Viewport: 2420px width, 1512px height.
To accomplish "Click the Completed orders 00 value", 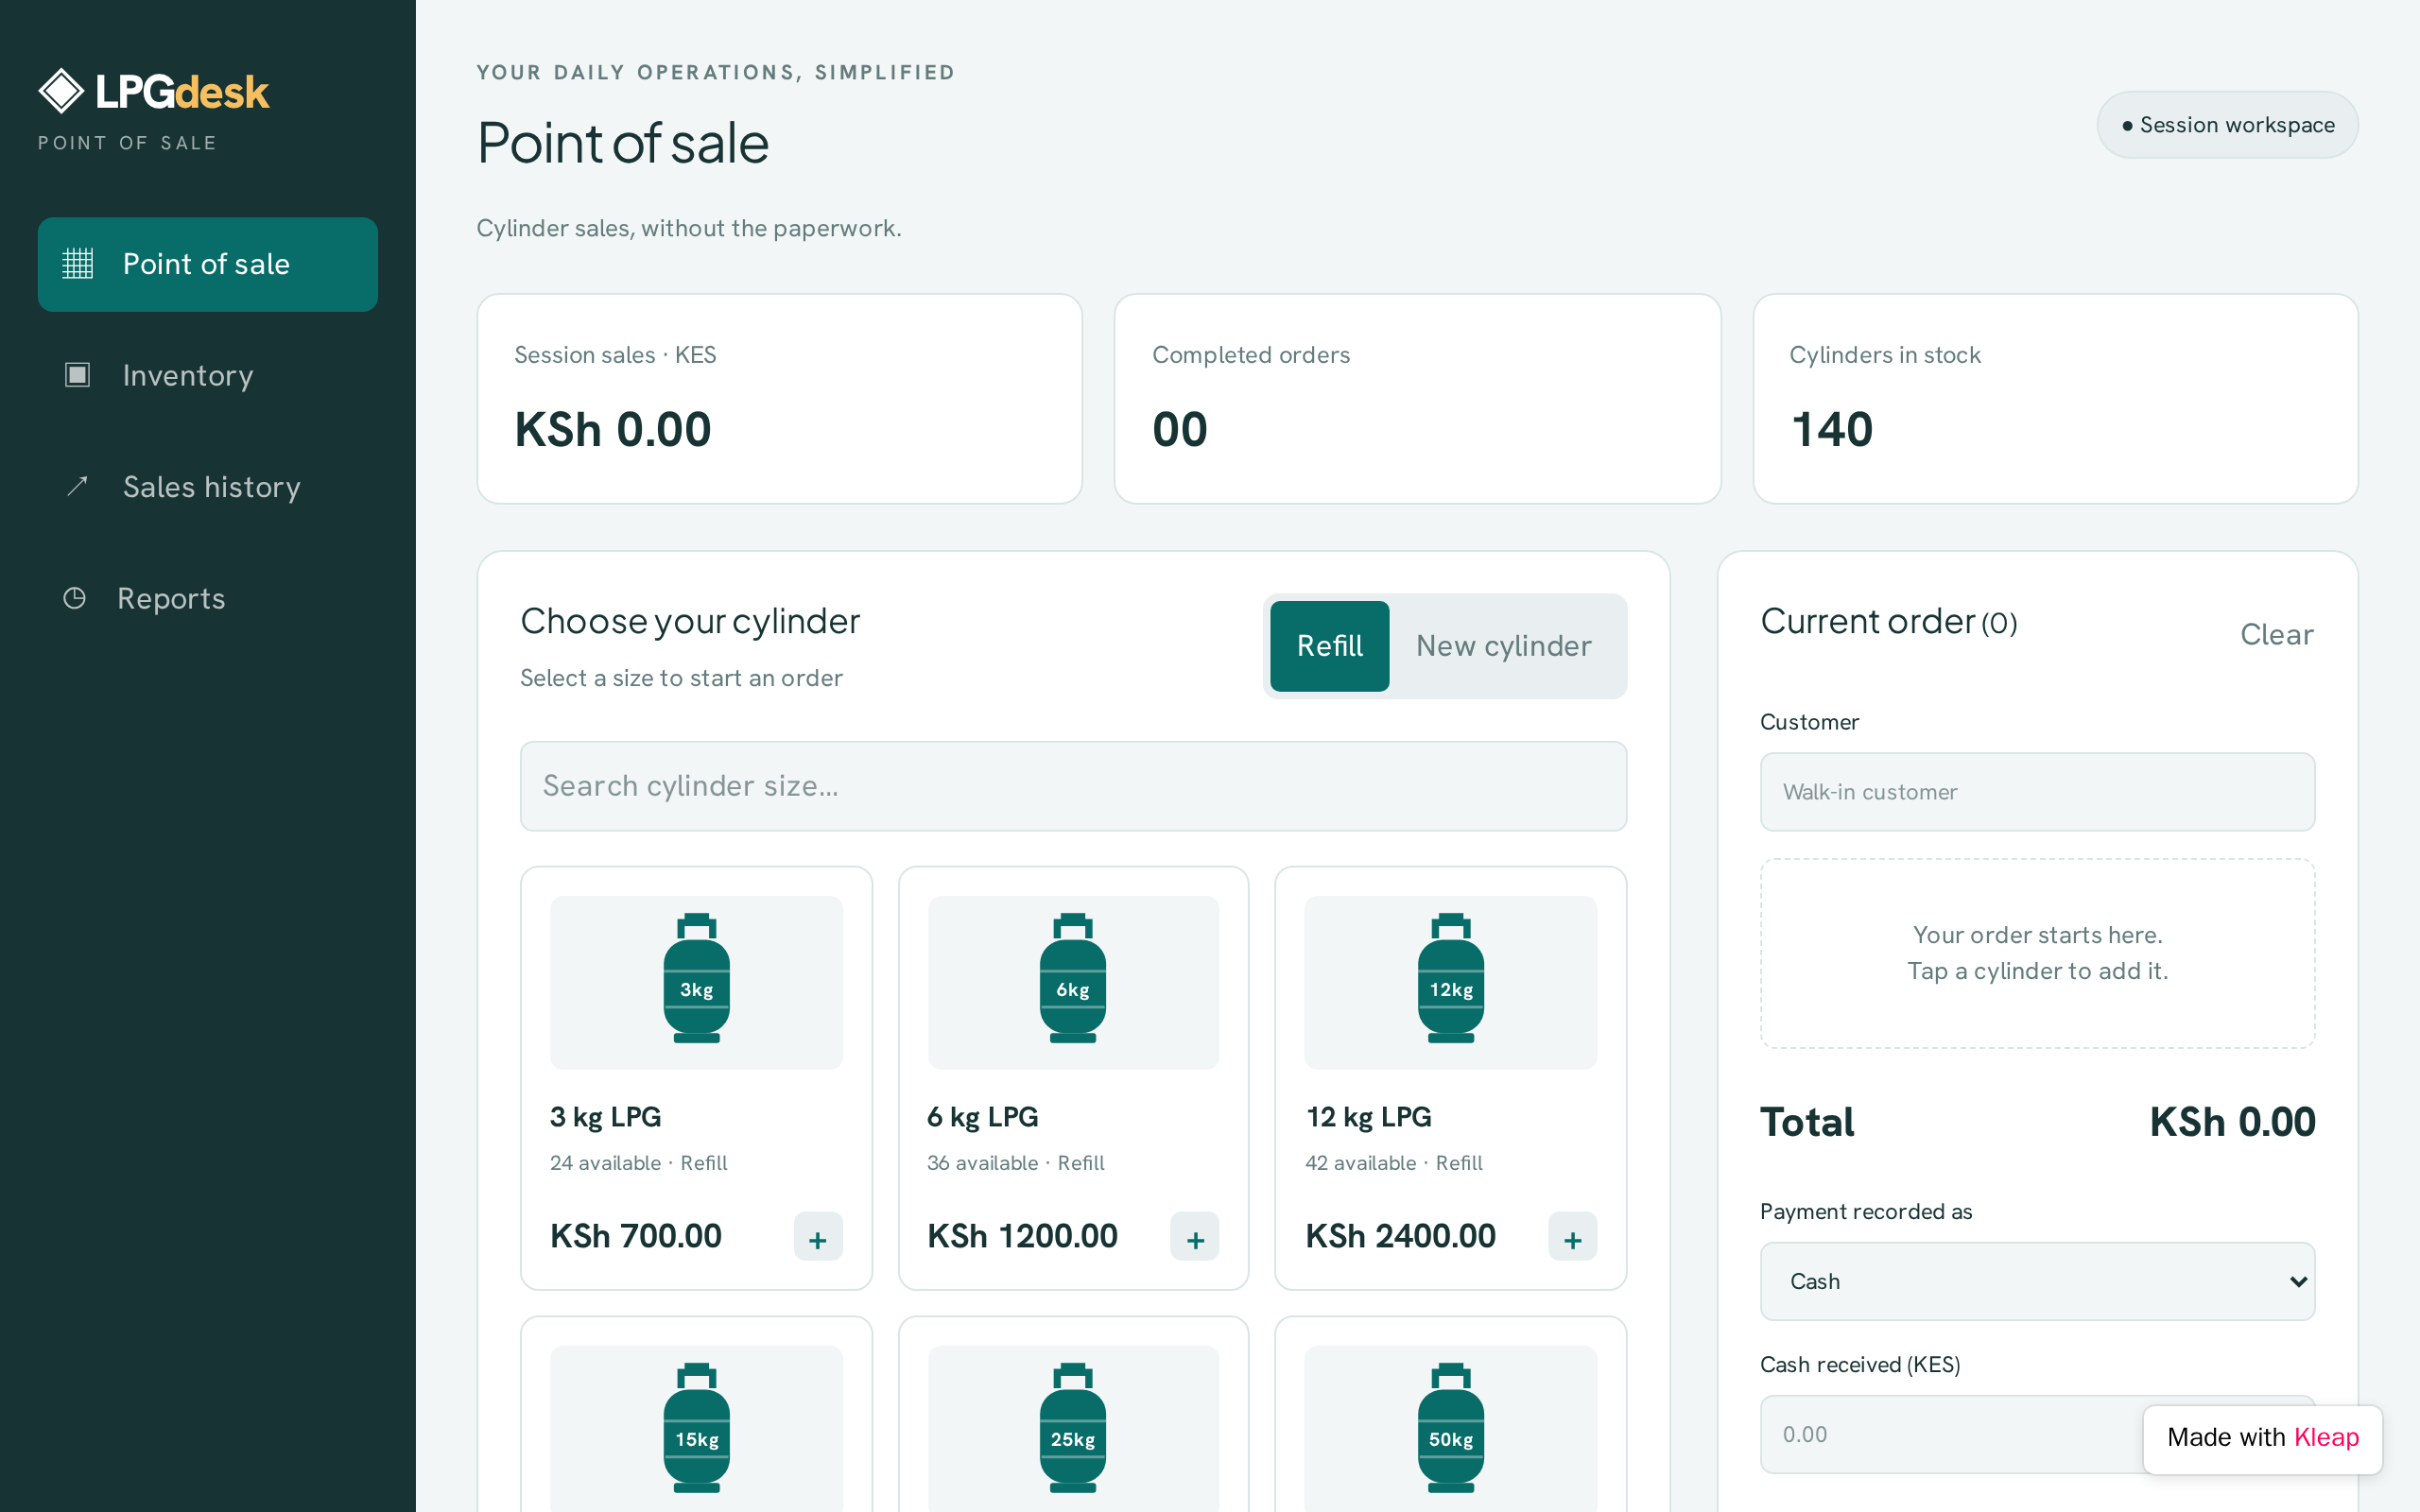I will tap(1180, 430).
